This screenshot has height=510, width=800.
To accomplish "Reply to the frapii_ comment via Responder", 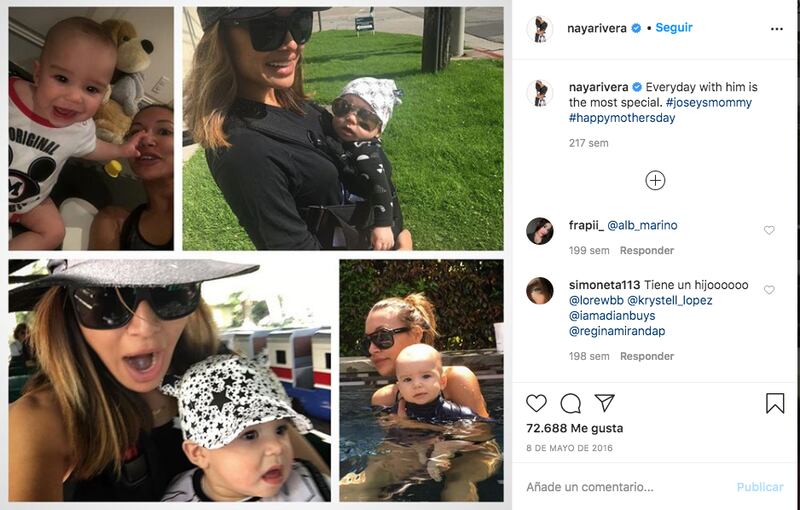I will coord(647,250).
